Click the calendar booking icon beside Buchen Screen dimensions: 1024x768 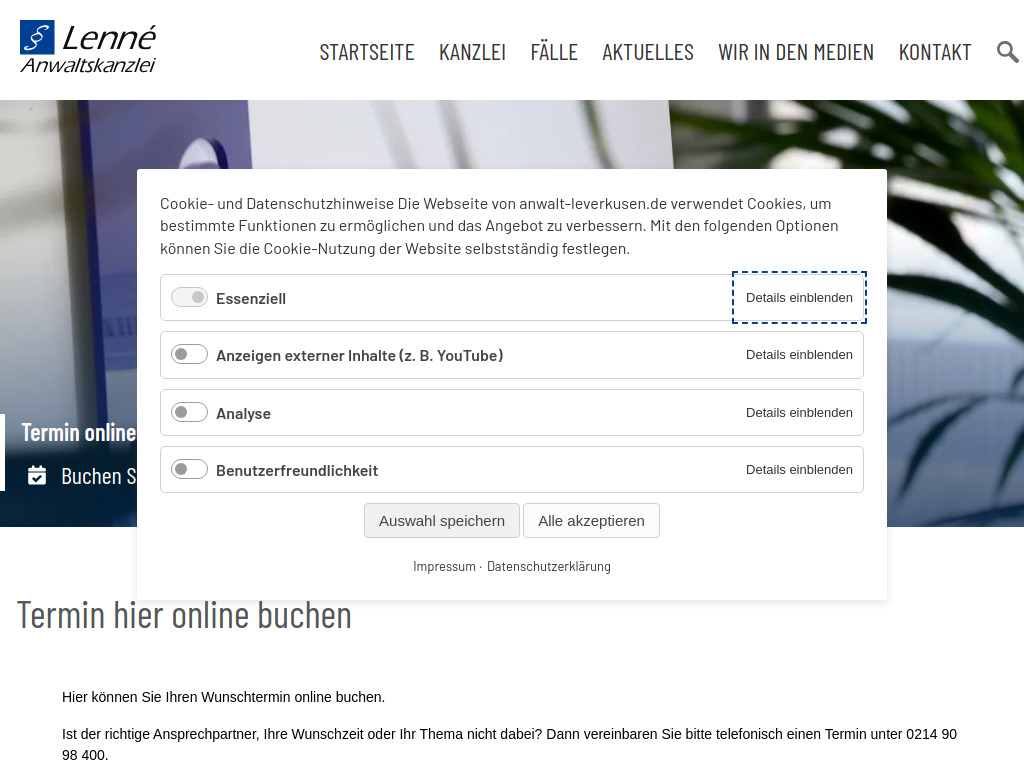coord(37,475)
